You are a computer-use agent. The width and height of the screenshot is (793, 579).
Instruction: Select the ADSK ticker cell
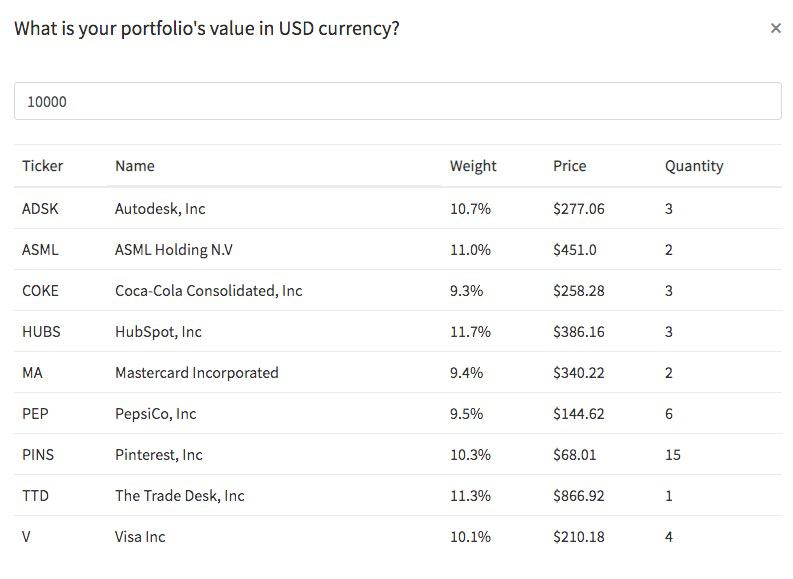tap(40, 209)
